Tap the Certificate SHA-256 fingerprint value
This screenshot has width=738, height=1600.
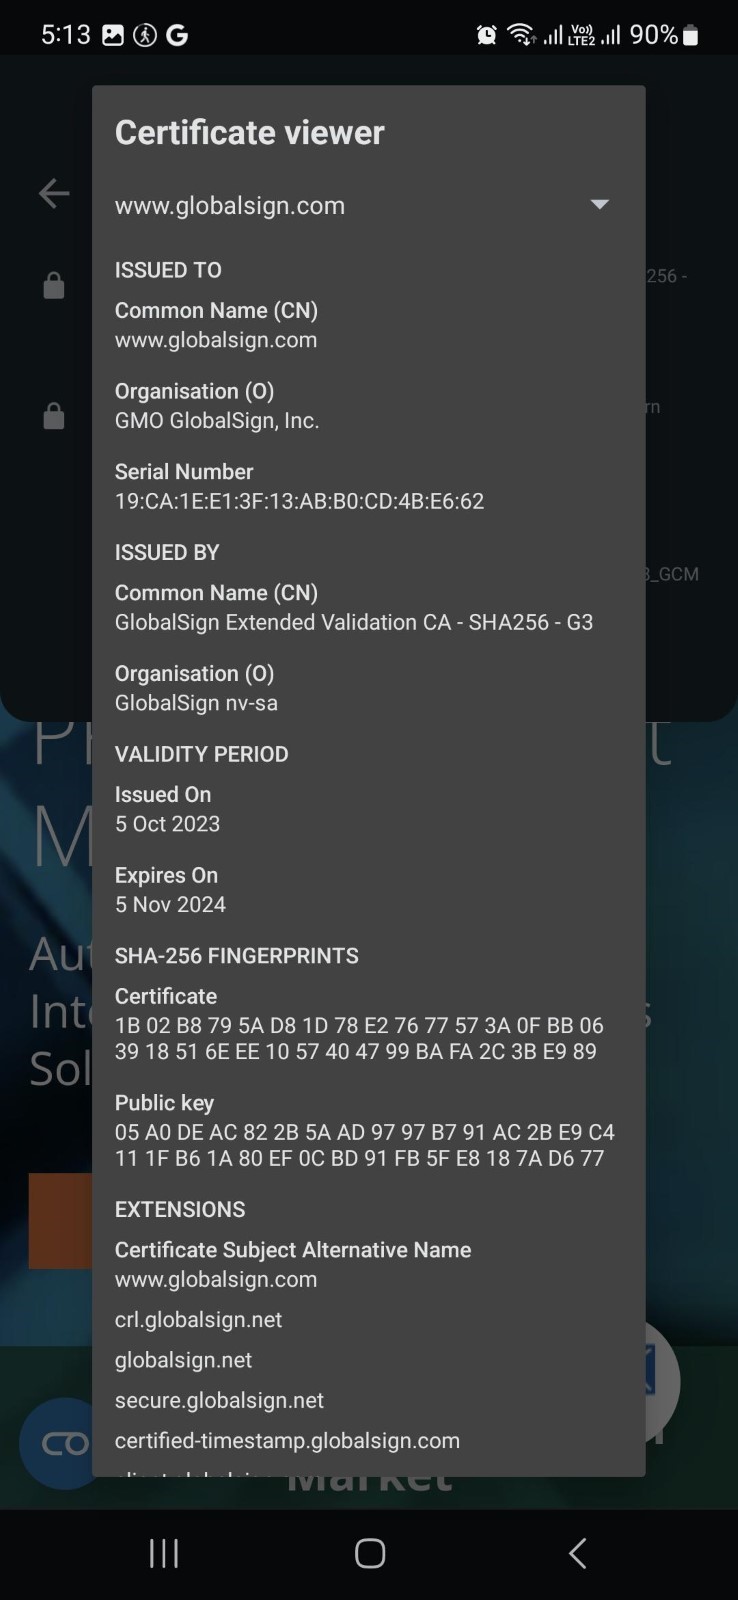[x=358, y=1038]
